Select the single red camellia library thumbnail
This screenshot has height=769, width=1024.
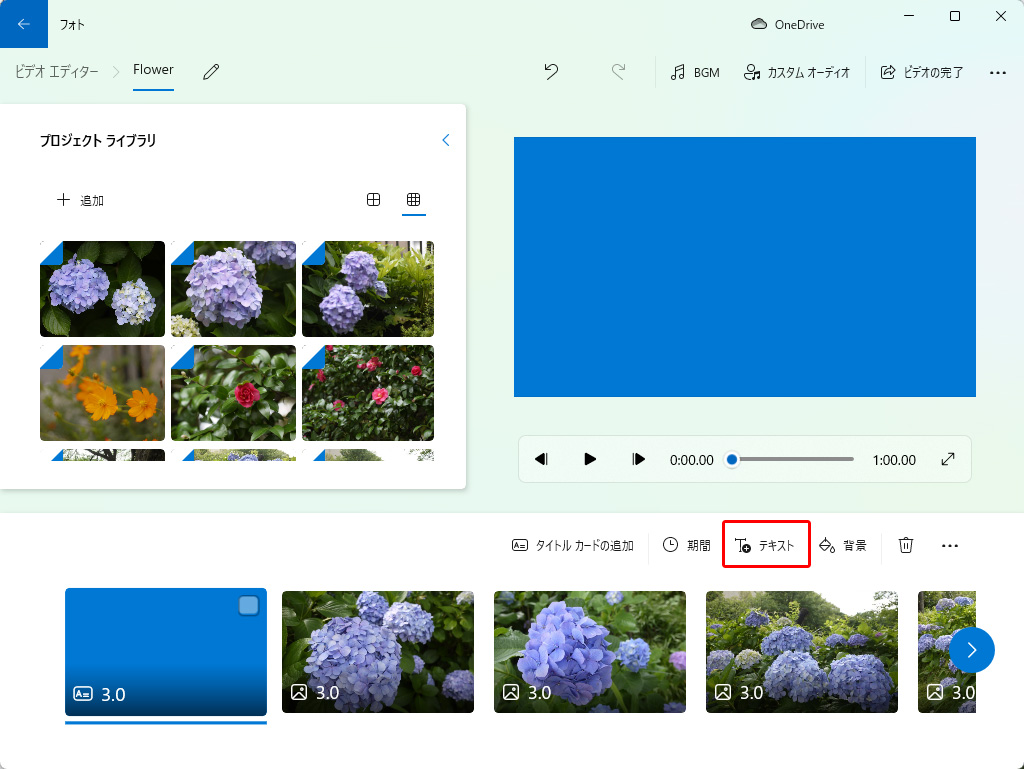click(233, 393)
